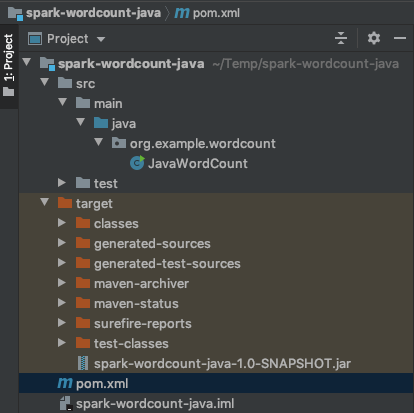414x413 pixels.
Task: Click the org.example.wordcount package icon
Action: (x=119, y=143)
